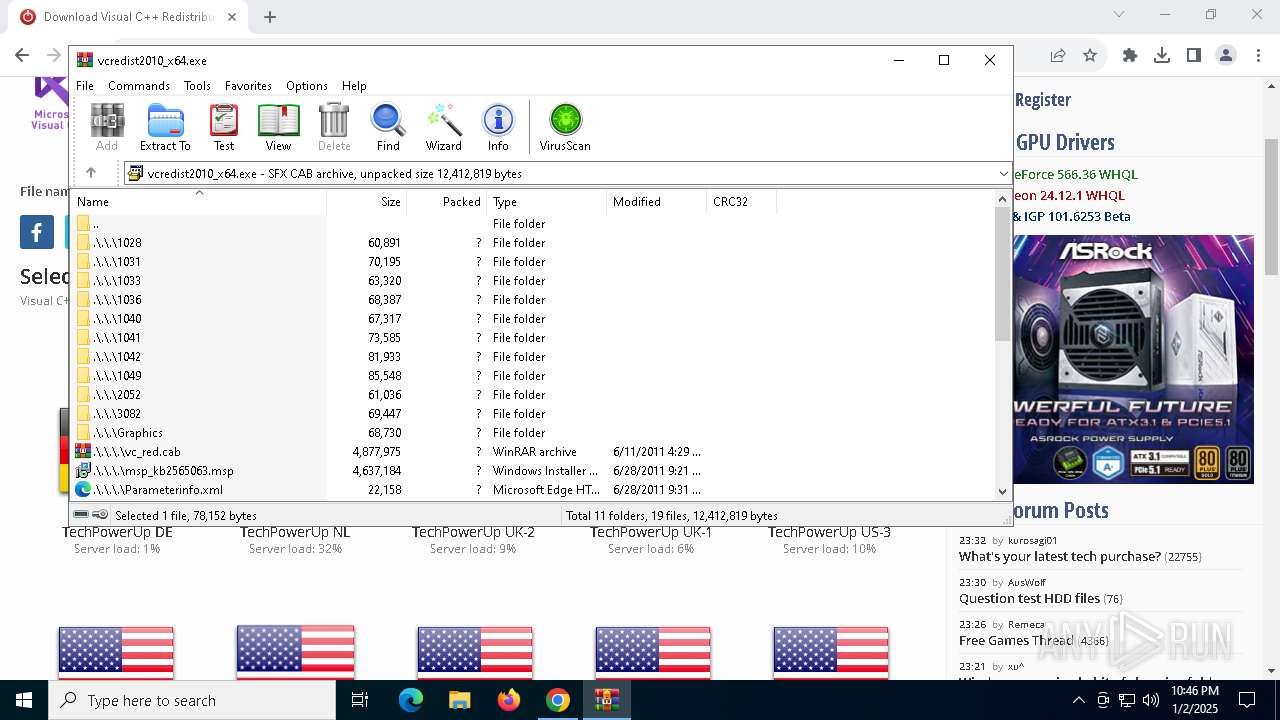Click the Graphics folder icon
1280x720 pixels.
point(84,432)
